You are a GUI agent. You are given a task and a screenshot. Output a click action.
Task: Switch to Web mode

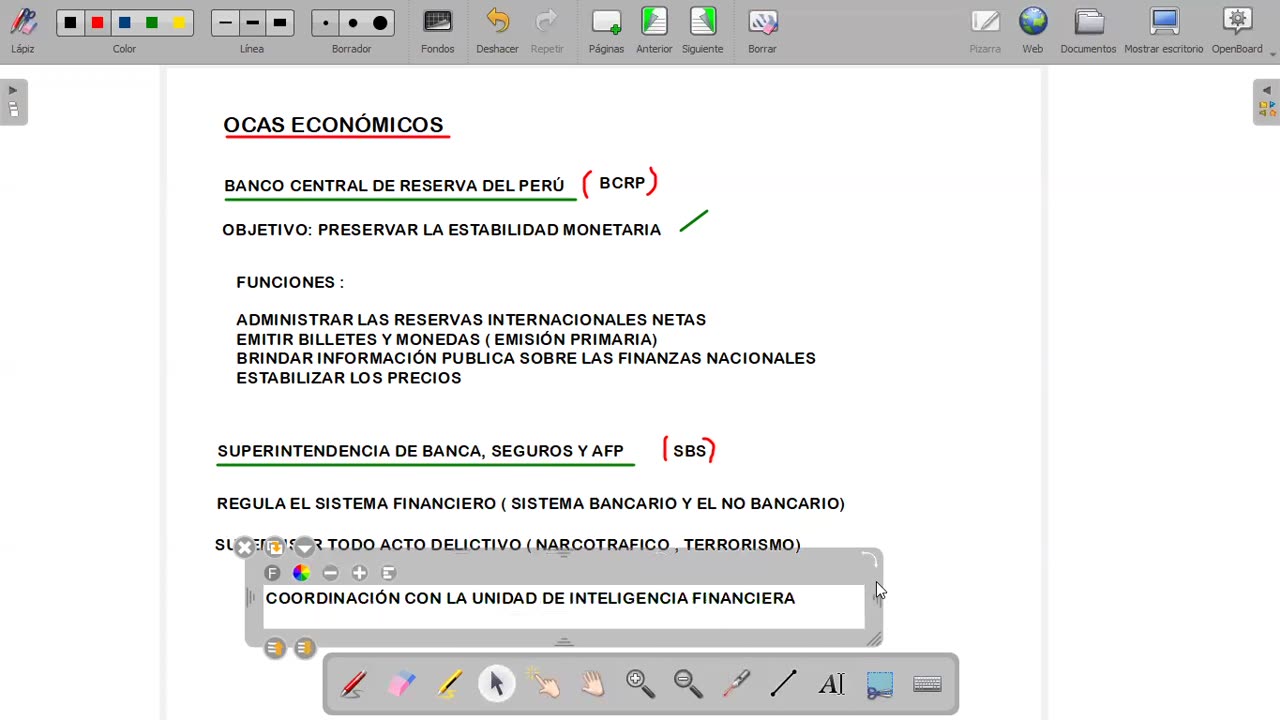[1033, 30]
